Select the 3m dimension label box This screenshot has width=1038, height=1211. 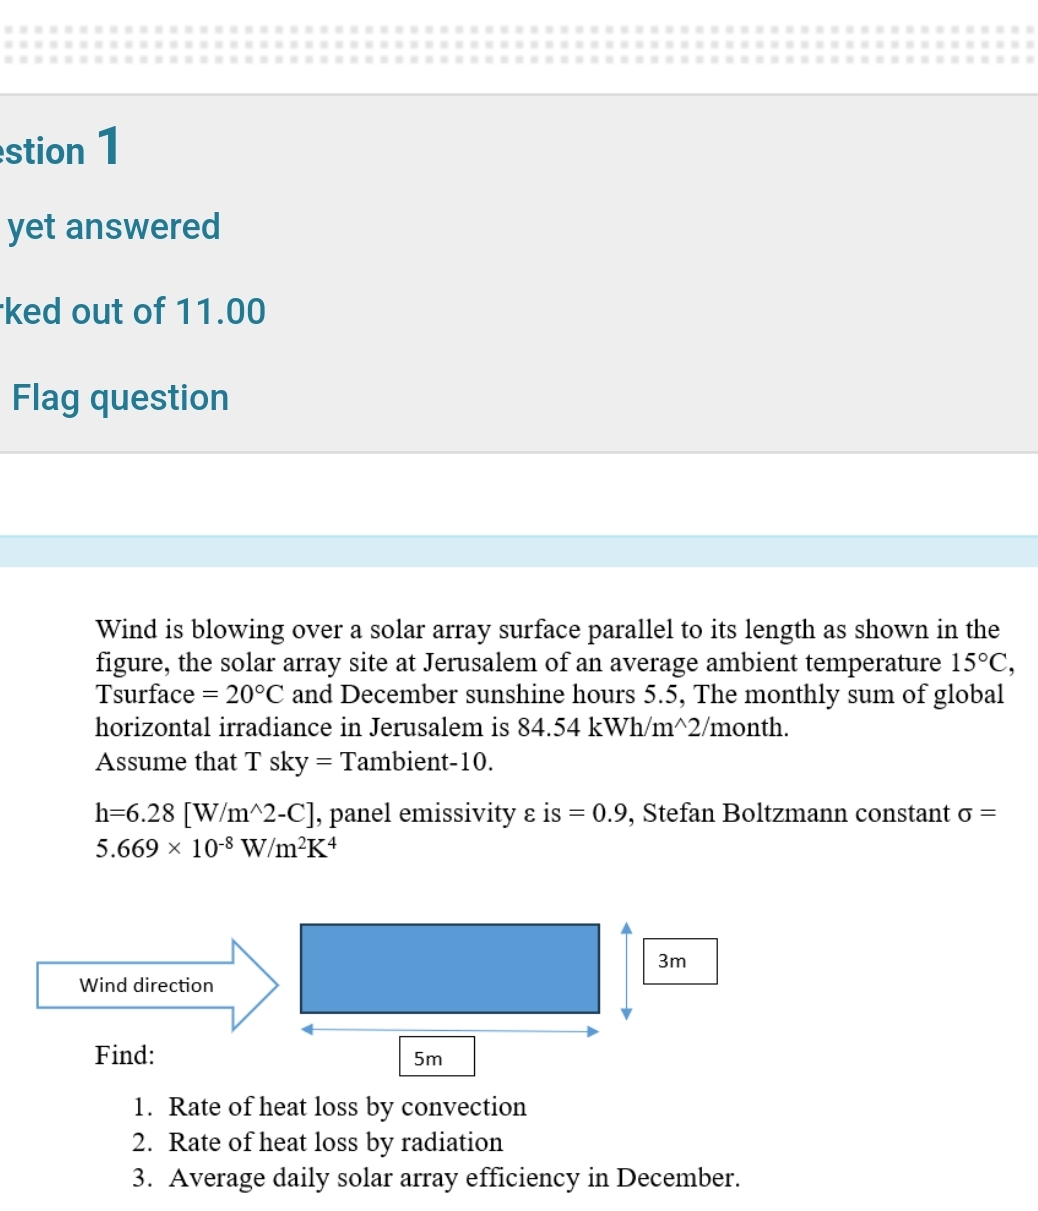[x=679, y=961]
